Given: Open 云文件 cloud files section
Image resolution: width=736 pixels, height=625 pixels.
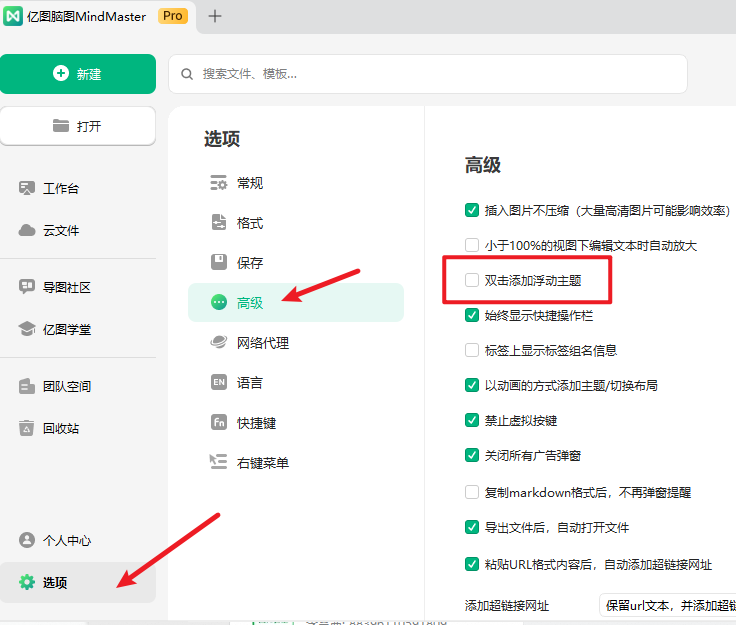Looking at the screenshot, I should tap(60, 230).
